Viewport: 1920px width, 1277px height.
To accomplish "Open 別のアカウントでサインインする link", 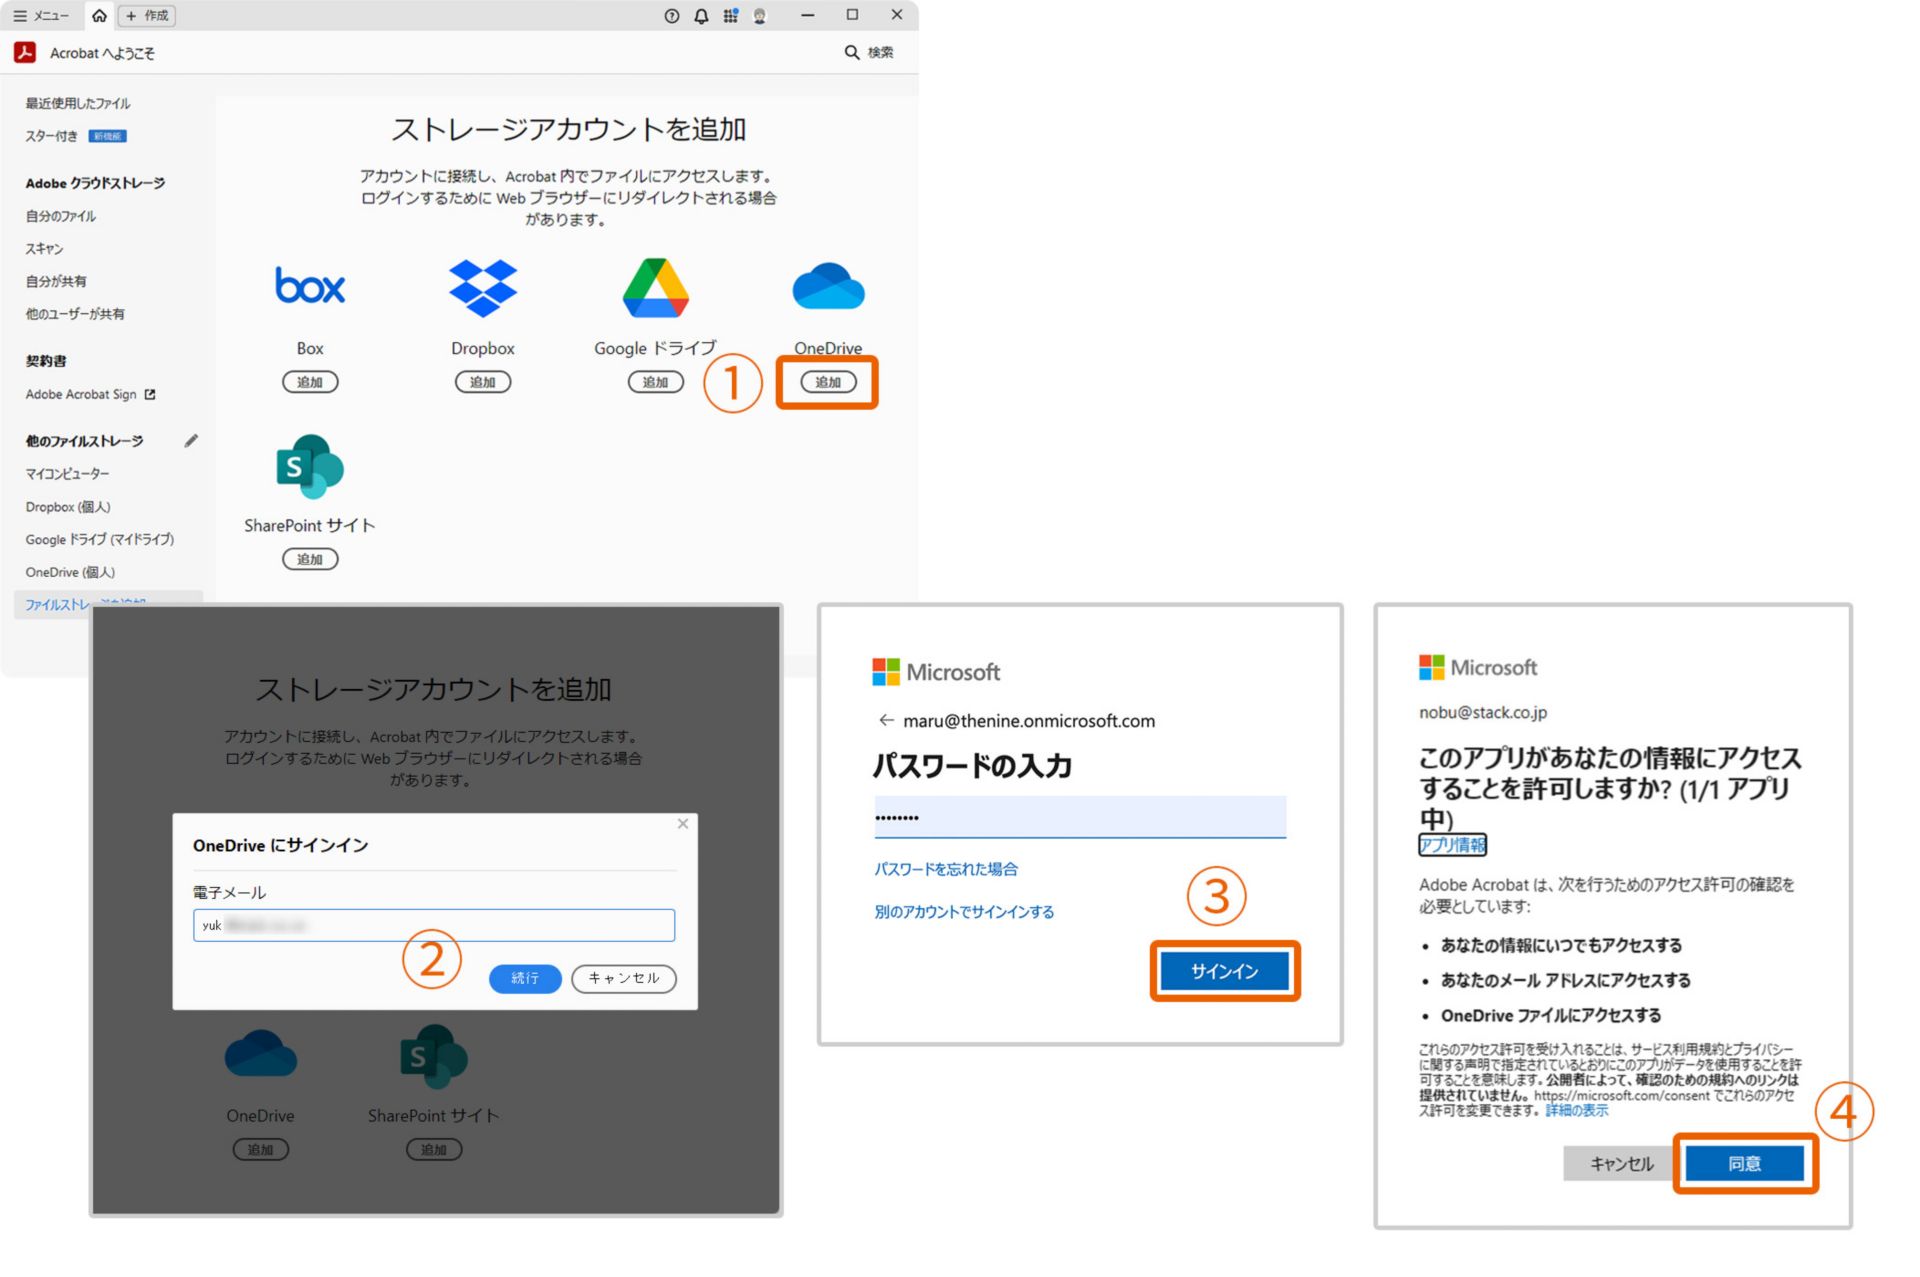I will pyautogui.click(x=964, y=912).
